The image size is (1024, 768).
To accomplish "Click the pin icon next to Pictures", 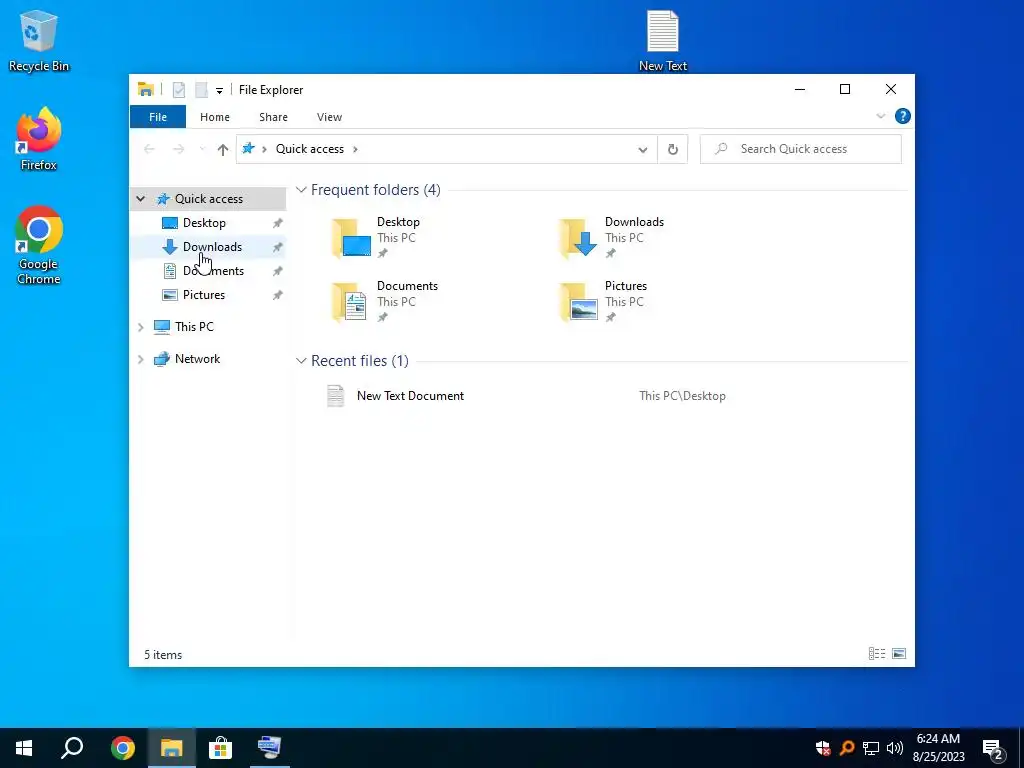I will point(278,295).
